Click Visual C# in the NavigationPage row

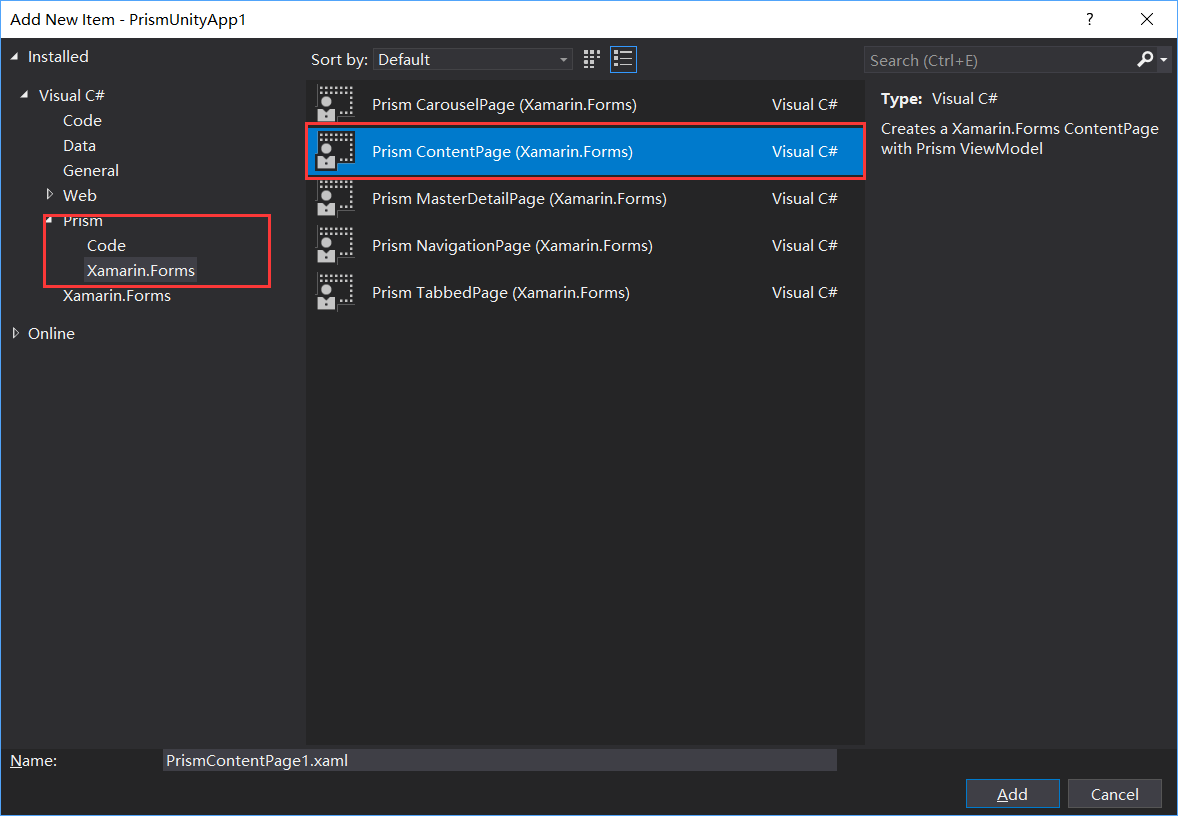805,246
